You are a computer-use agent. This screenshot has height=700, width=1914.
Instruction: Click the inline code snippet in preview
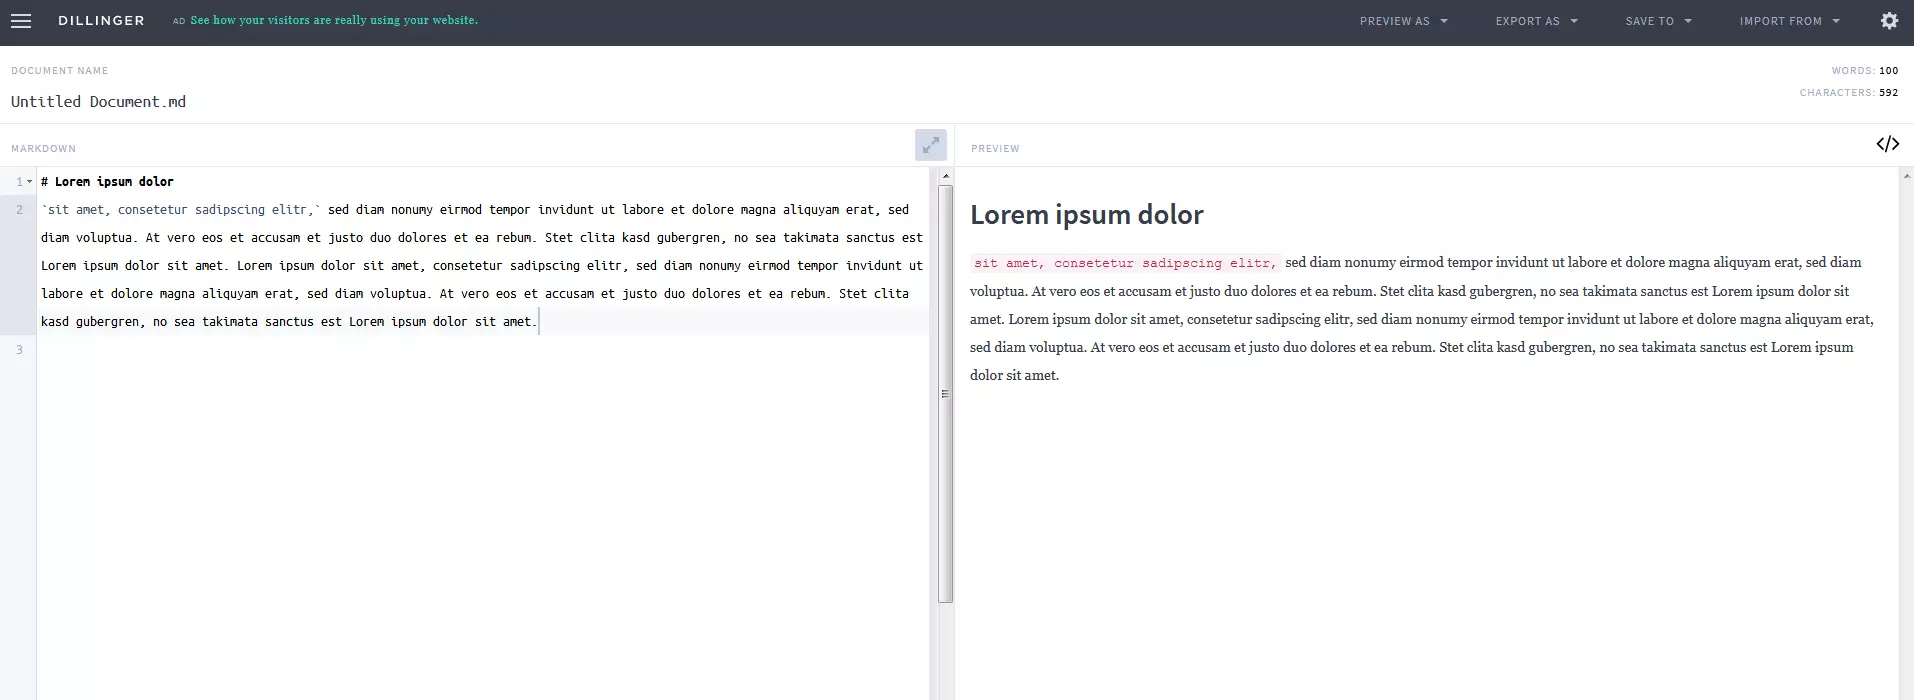click(x=1124, y=263)
